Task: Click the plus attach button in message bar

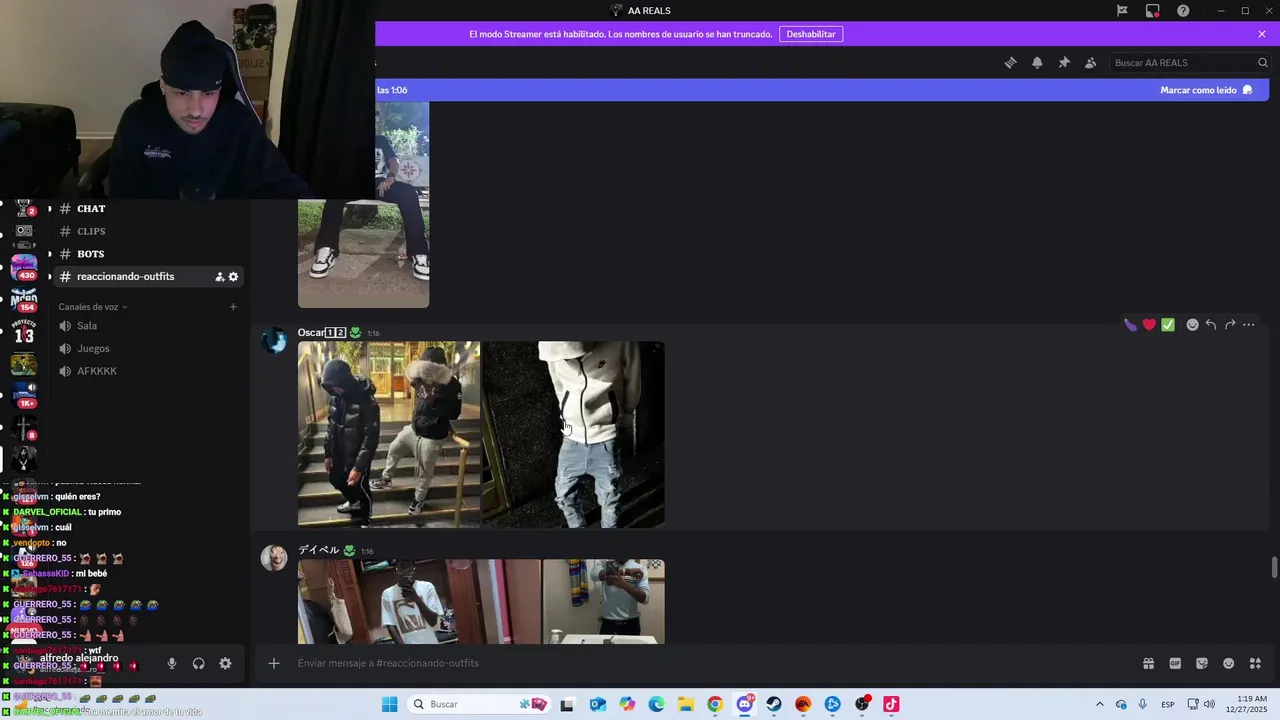Action: click(273, 663)
